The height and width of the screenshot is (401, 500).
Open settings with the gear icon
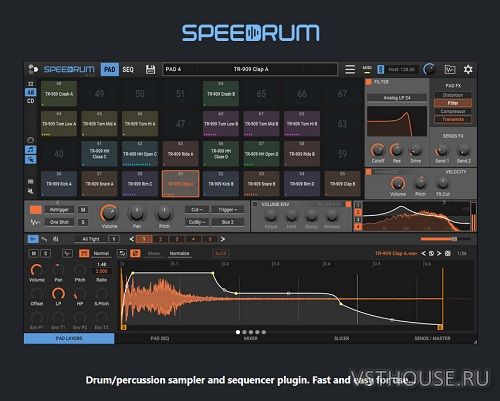[468, 69]
